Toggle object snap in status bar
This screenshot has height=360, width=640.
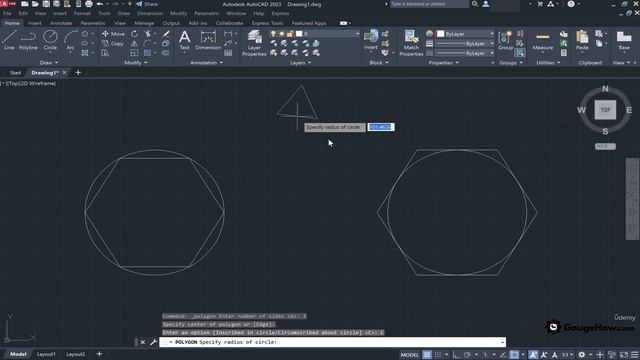coord(514,355)
